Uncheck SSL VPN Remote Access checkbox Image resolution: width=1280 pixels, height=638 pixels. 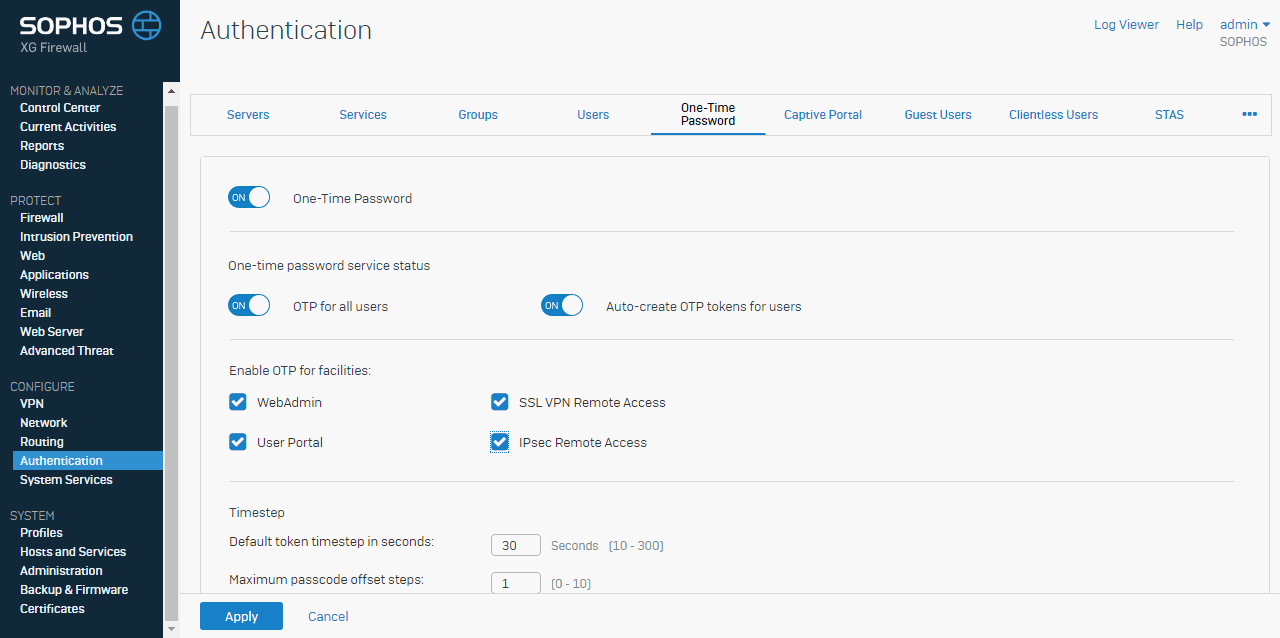click(x=500, y=402)
